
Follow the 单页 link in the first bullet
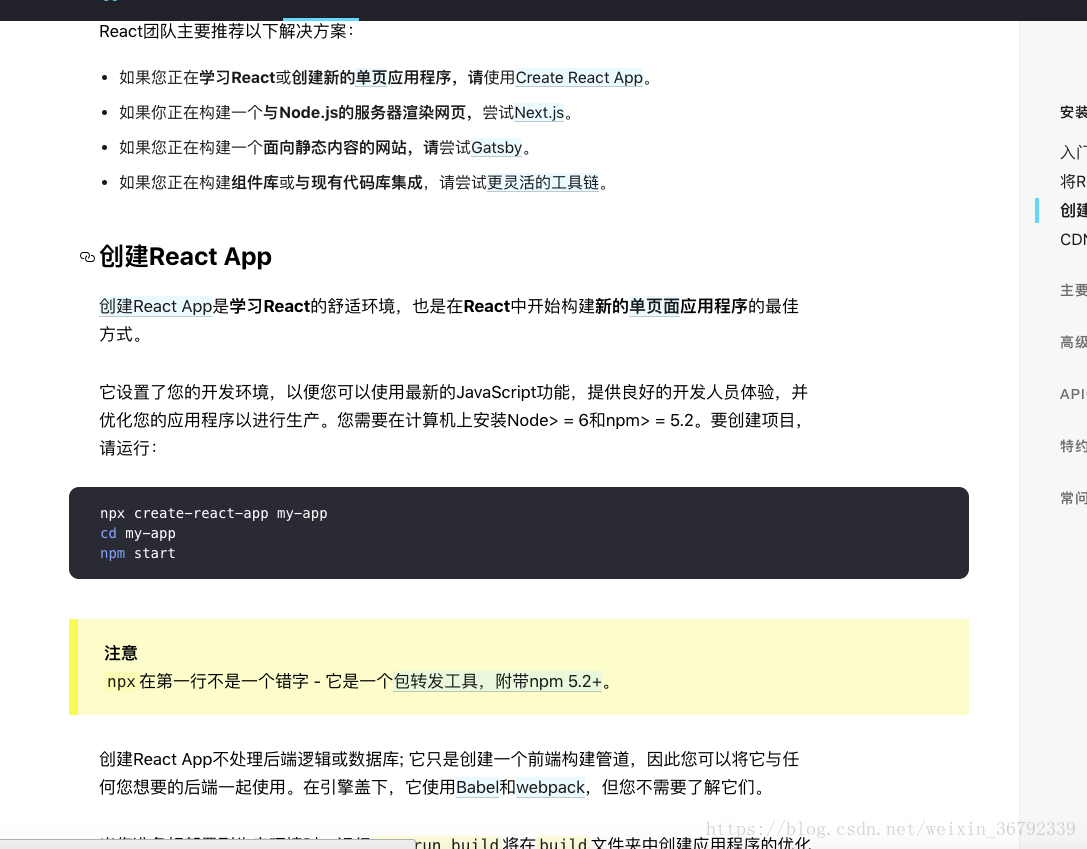[x=371, y=78]
